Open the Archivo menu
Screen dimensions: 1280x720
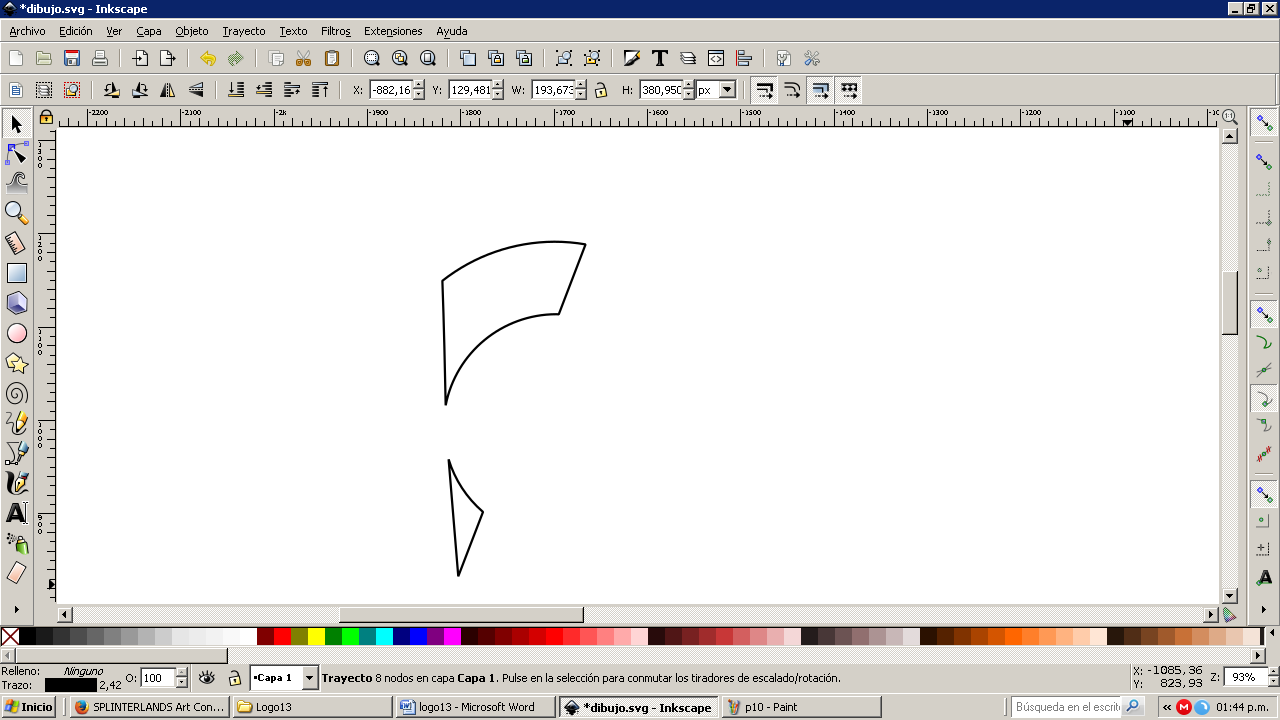click(x=27, y=31)
